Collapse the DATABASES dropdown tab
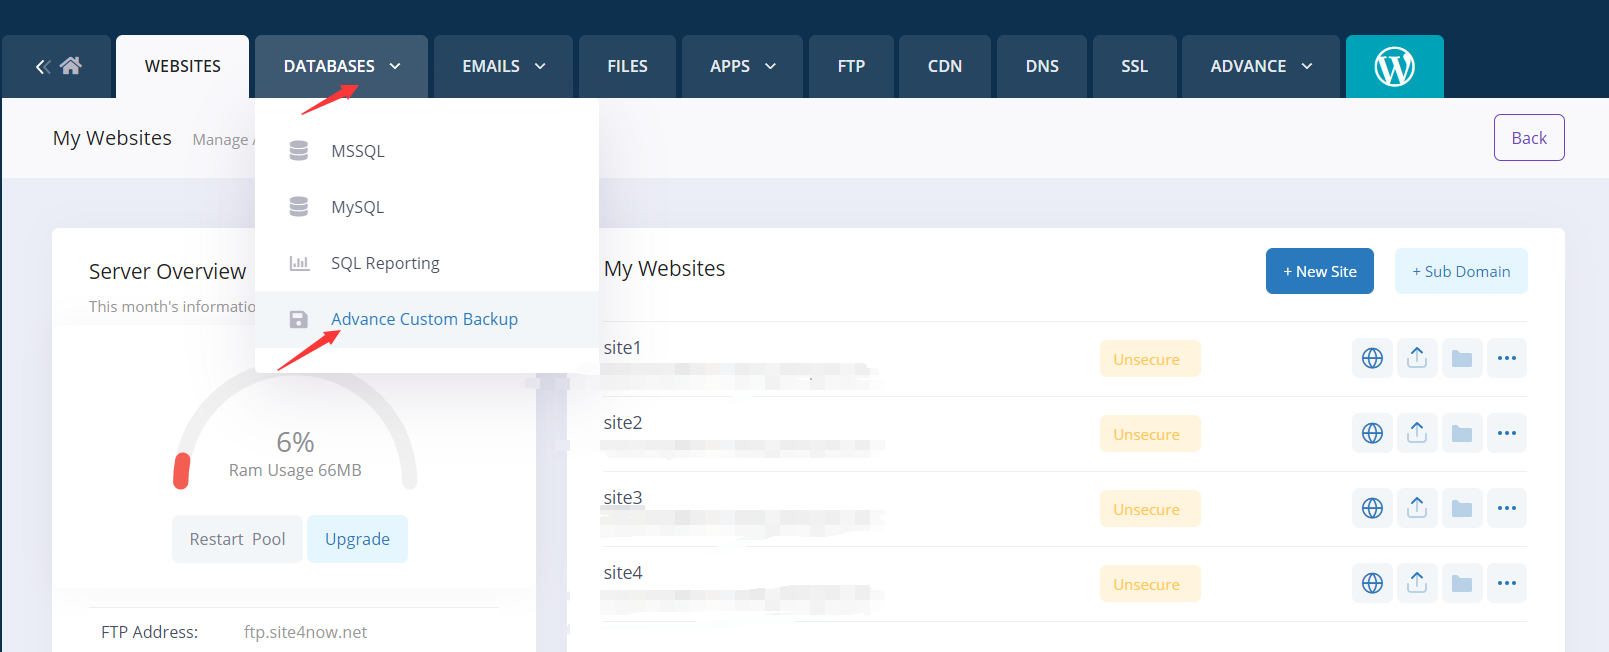The image size is (1609, 652). coord(341,67)
